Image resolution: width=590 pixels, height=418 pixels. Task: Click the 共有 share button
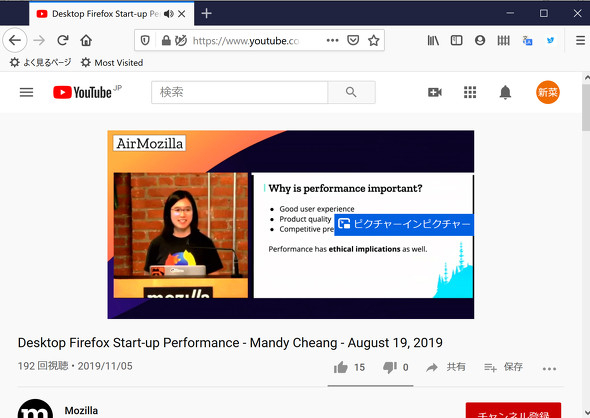click(x=446, y=367)
